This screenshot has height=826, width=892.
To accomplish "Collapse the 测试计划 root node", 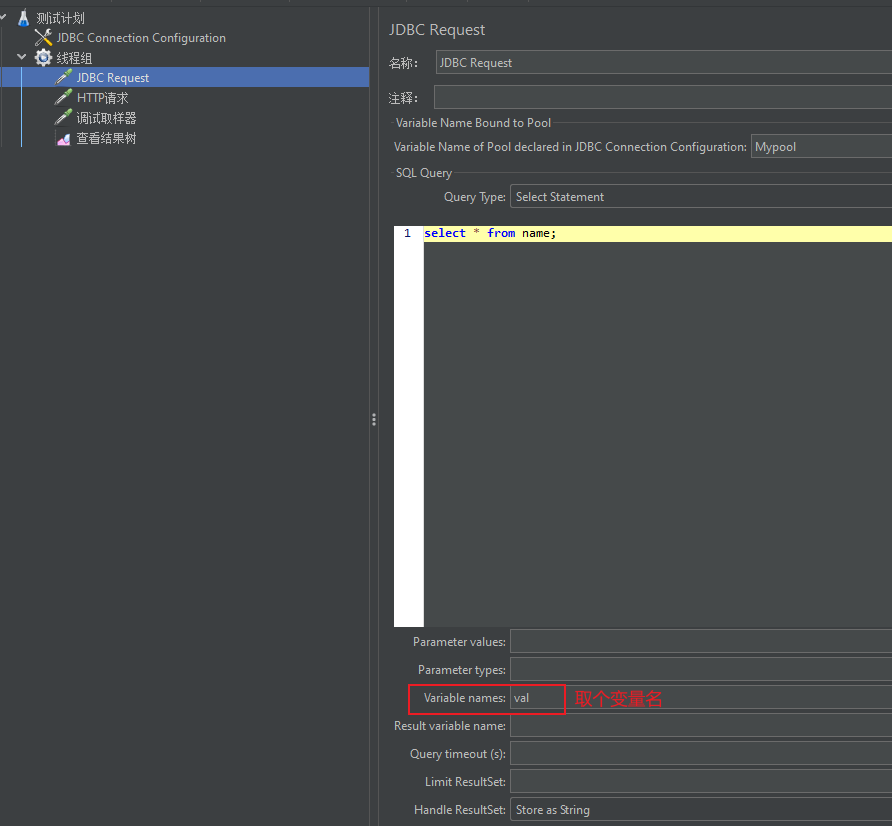I will 3,17.
